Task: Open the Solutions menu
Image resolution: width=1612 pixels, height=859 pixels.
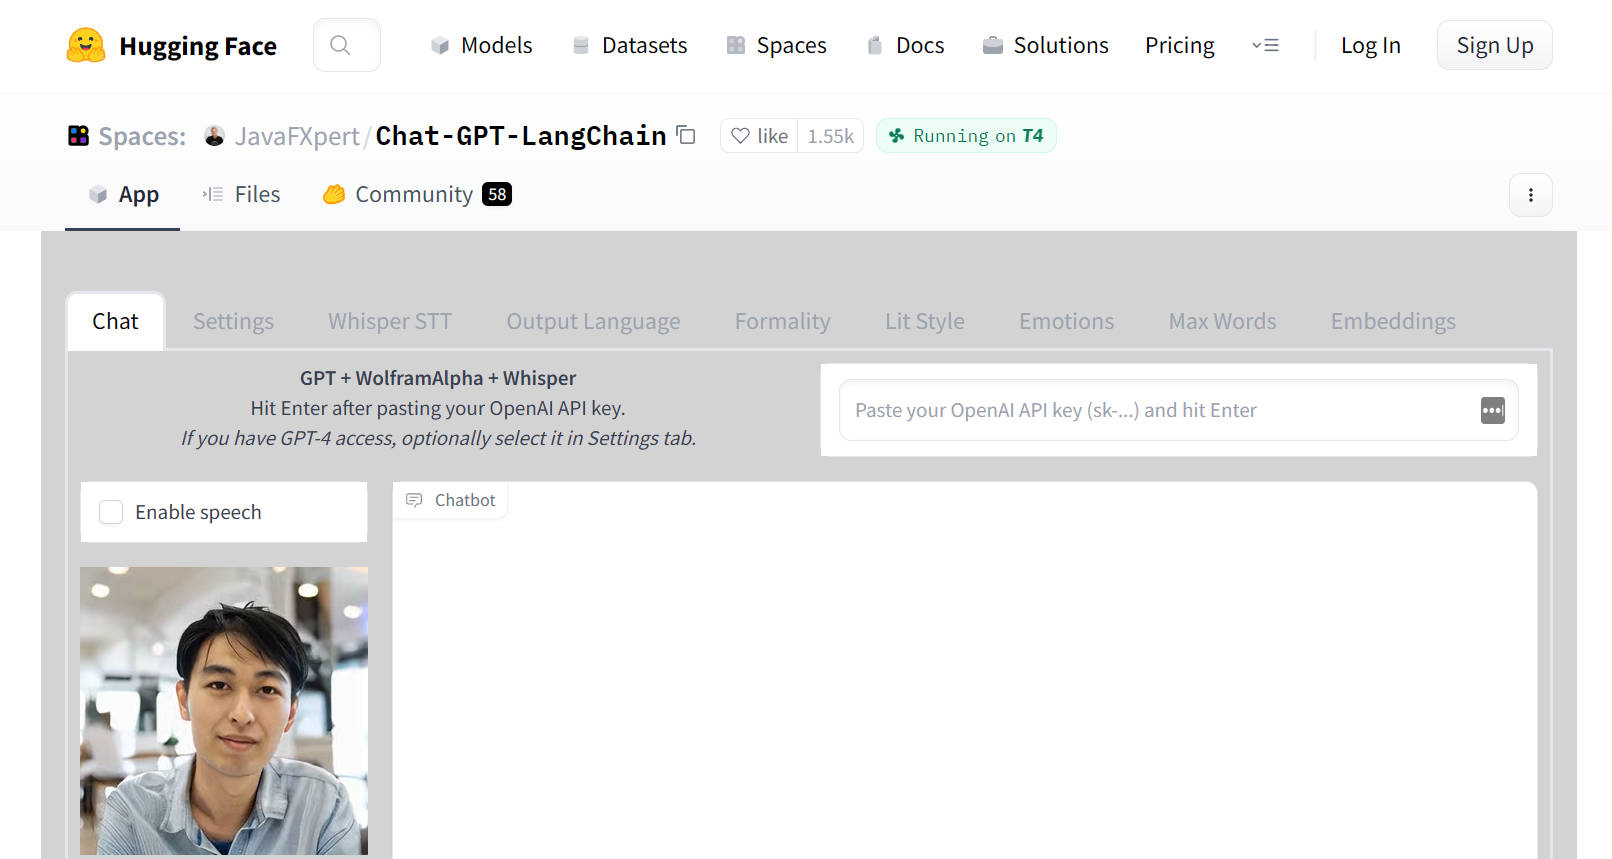Action: 1045,45
